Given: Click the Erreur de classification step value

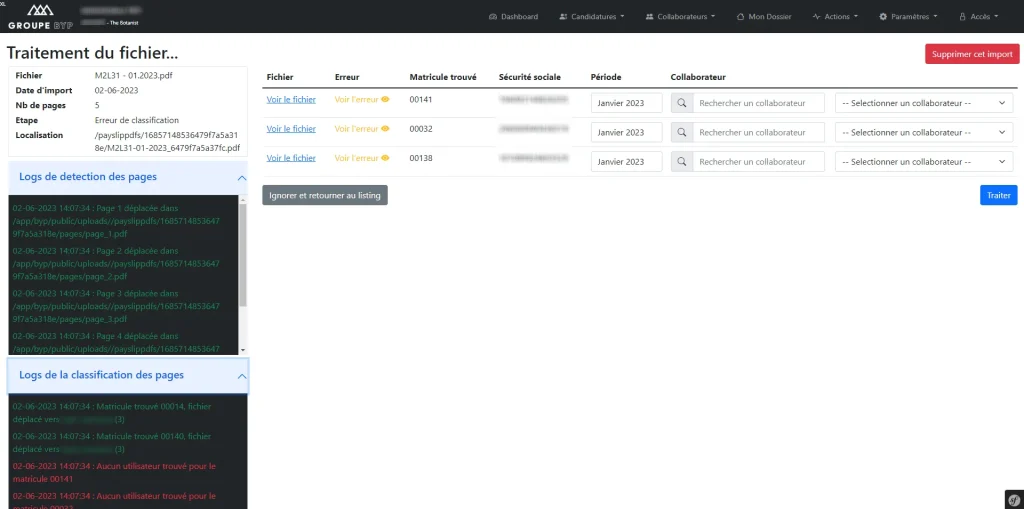Looking at the screenshot, I should pyautogui.click(x=136, y=120).
